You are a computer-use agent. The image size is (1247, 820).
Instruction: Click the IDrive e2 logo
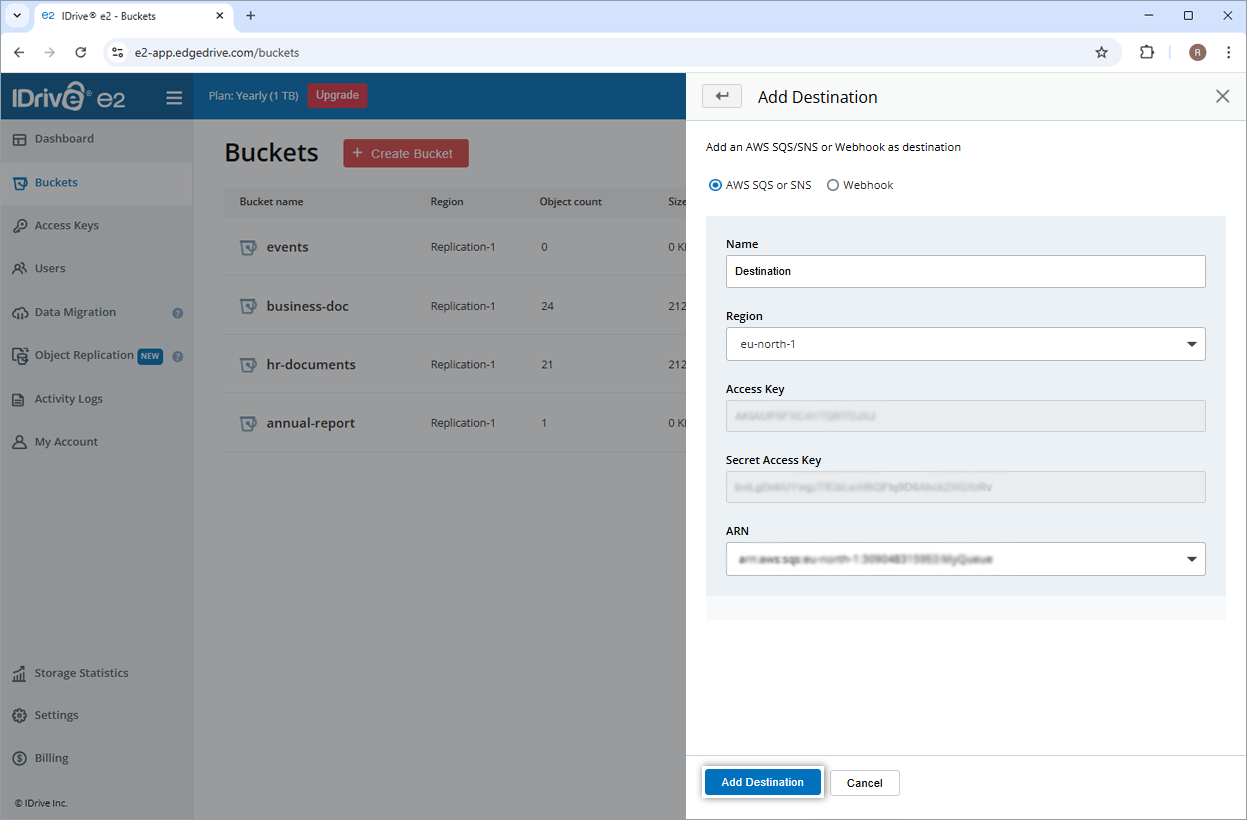69,97
